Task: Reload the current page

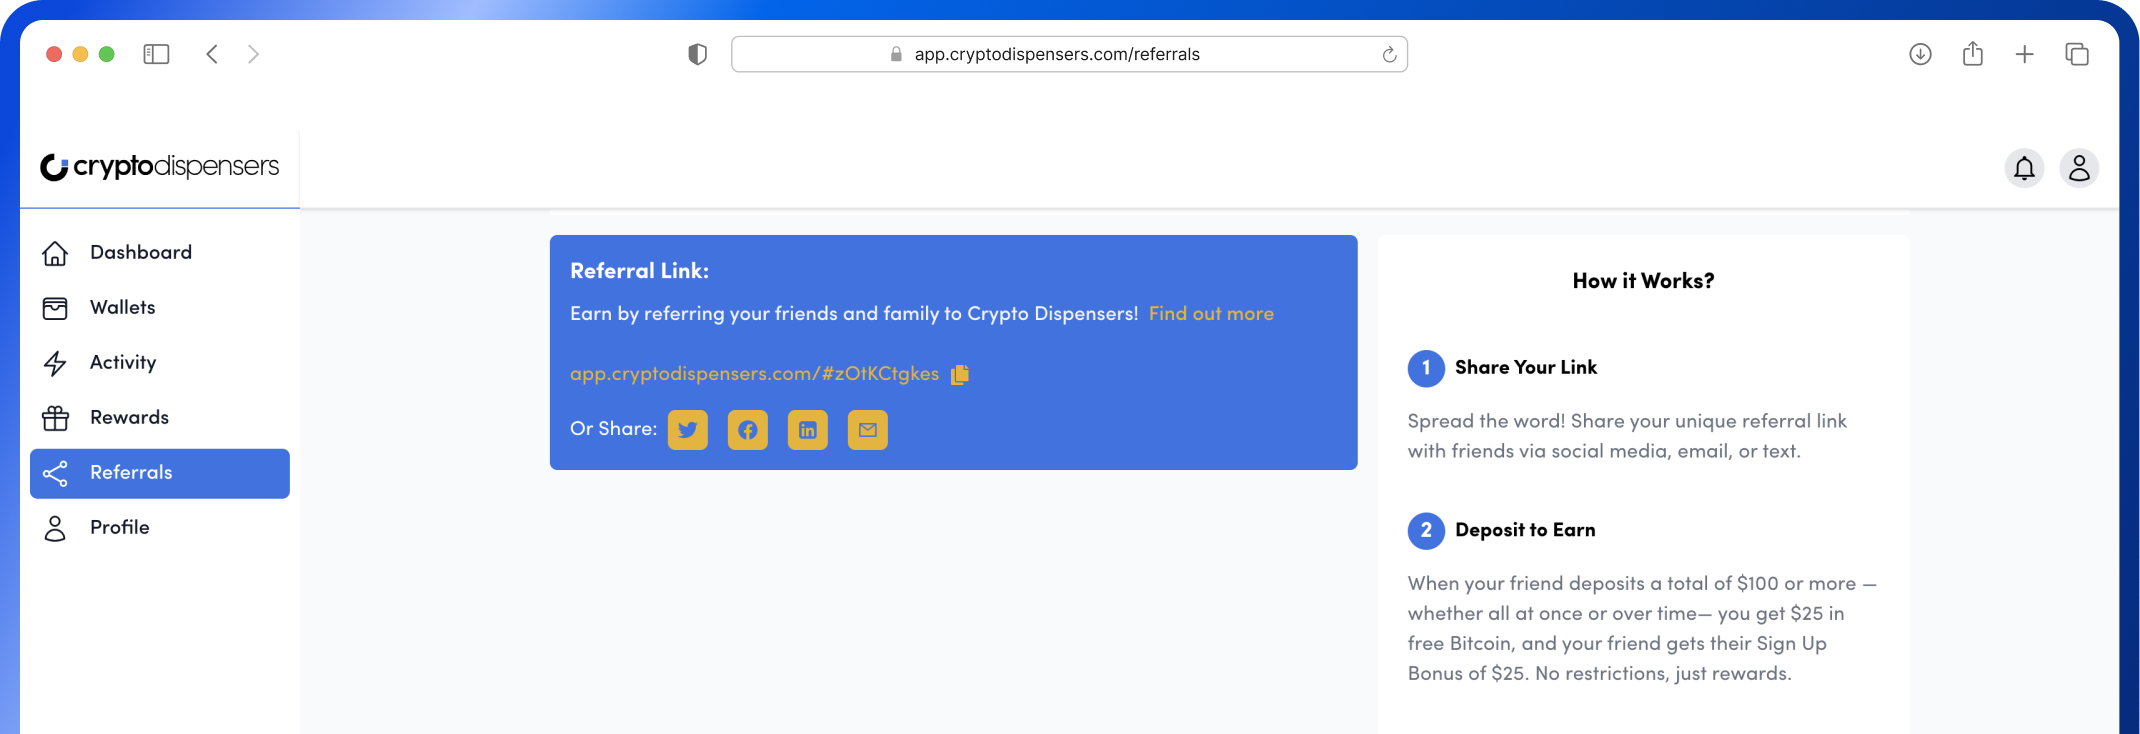Action: pyautogui.click(x=1389, y=54)
